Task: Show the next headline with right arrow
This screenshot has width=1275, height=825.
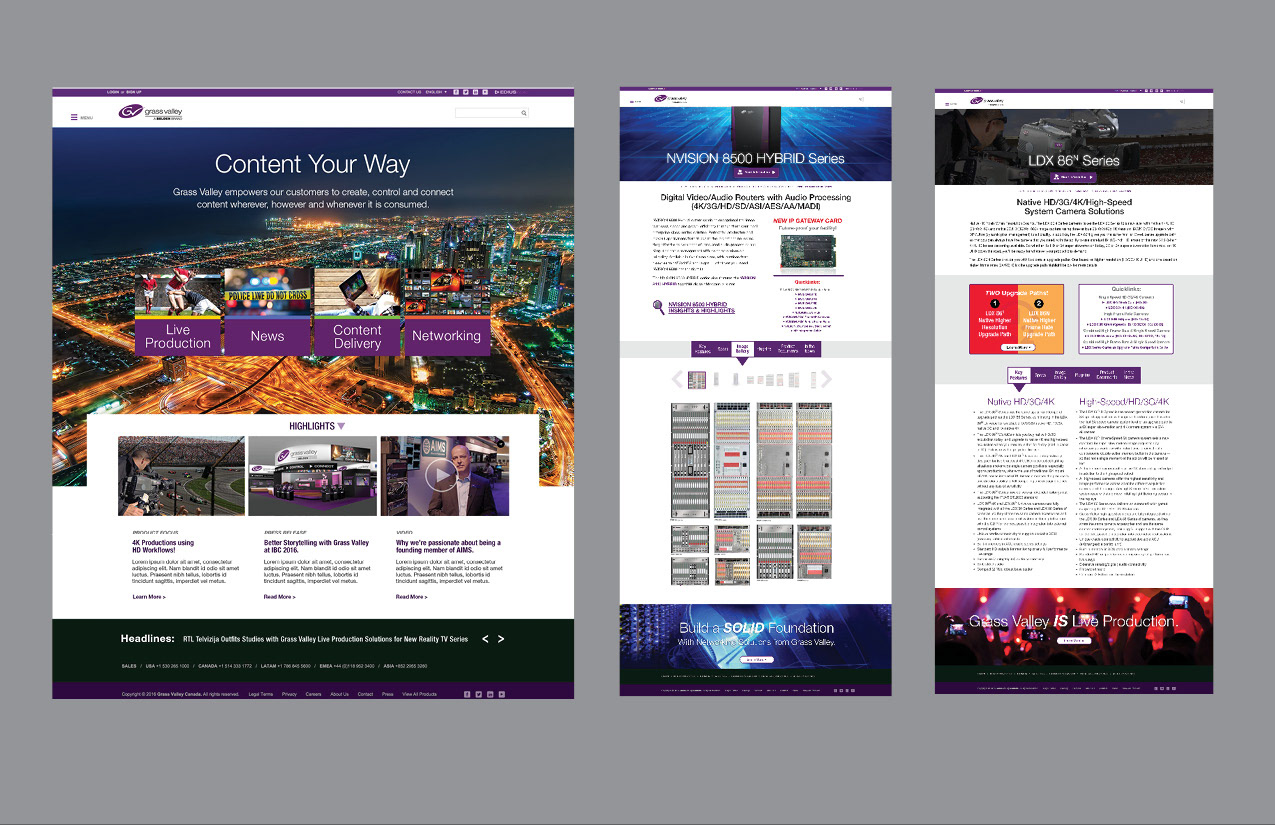Action: point(501,638)
